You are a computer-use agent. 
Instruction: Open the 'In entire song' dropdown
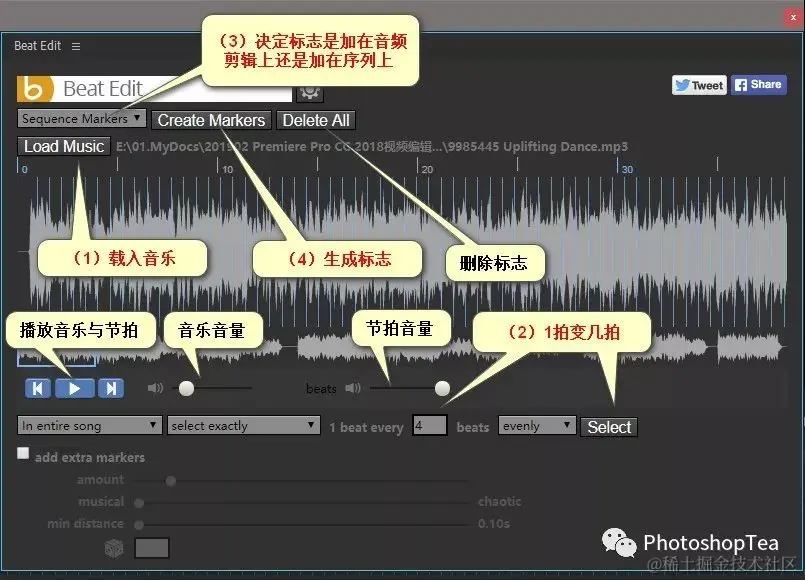[x=89, y=425]
